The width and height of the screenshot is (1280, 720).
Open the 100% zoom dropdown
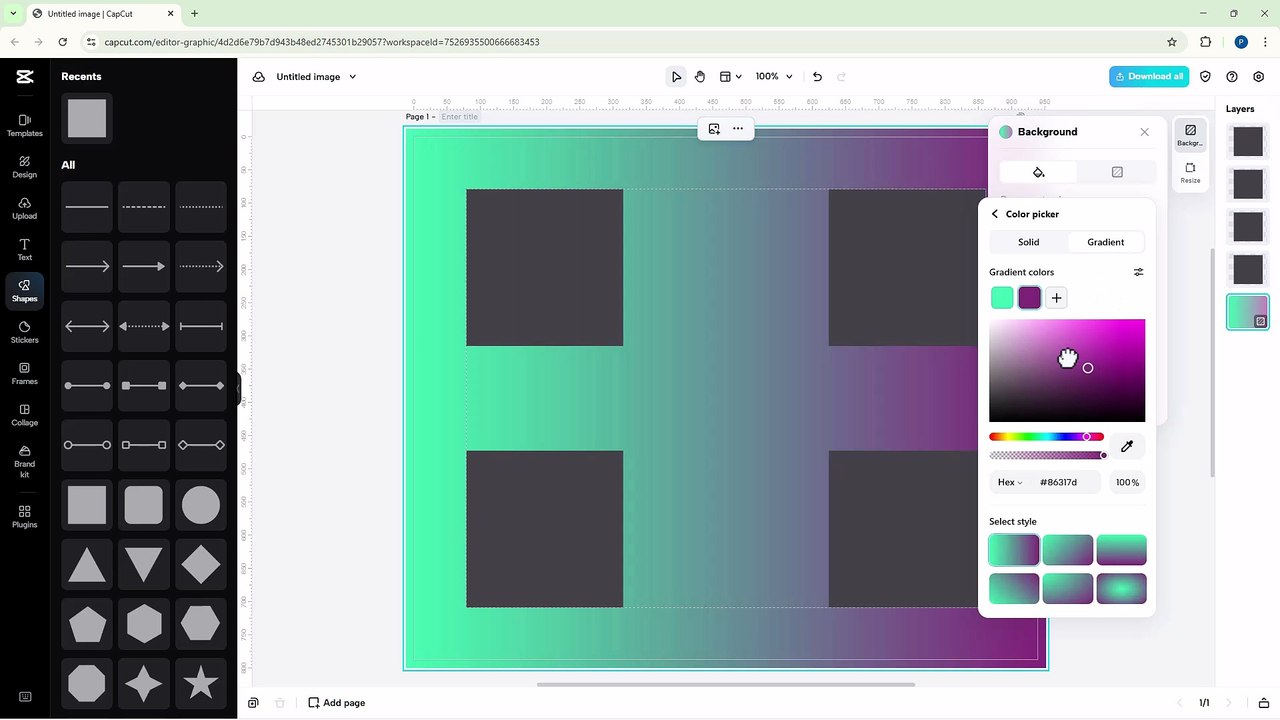pyautogui.click(x=774, y=77)
